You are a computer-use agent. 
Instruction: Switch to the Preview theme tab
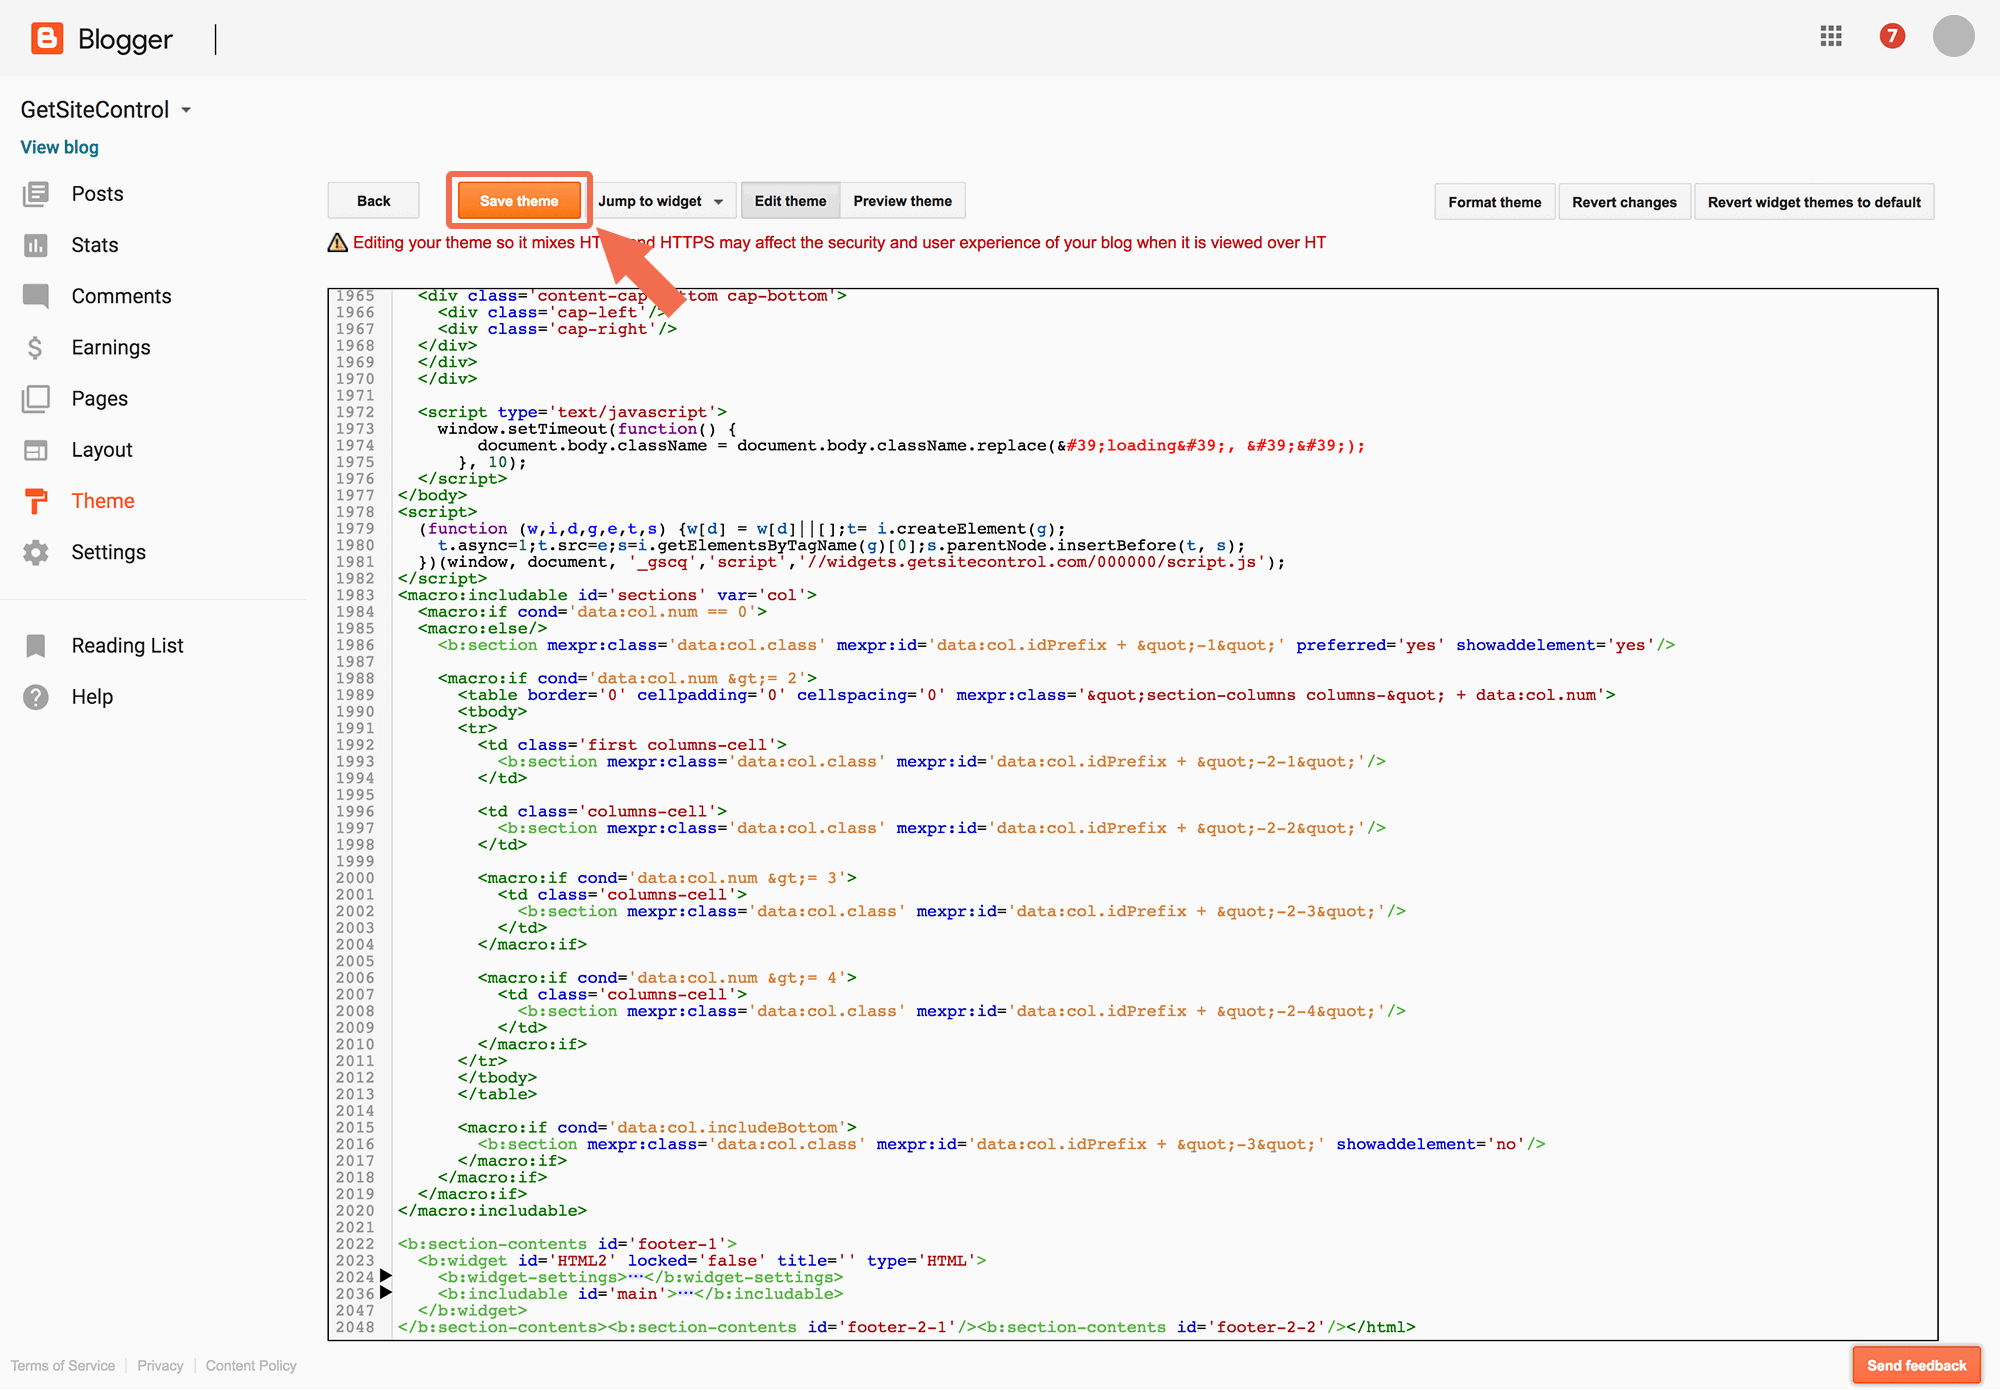[x=901, y=200]
